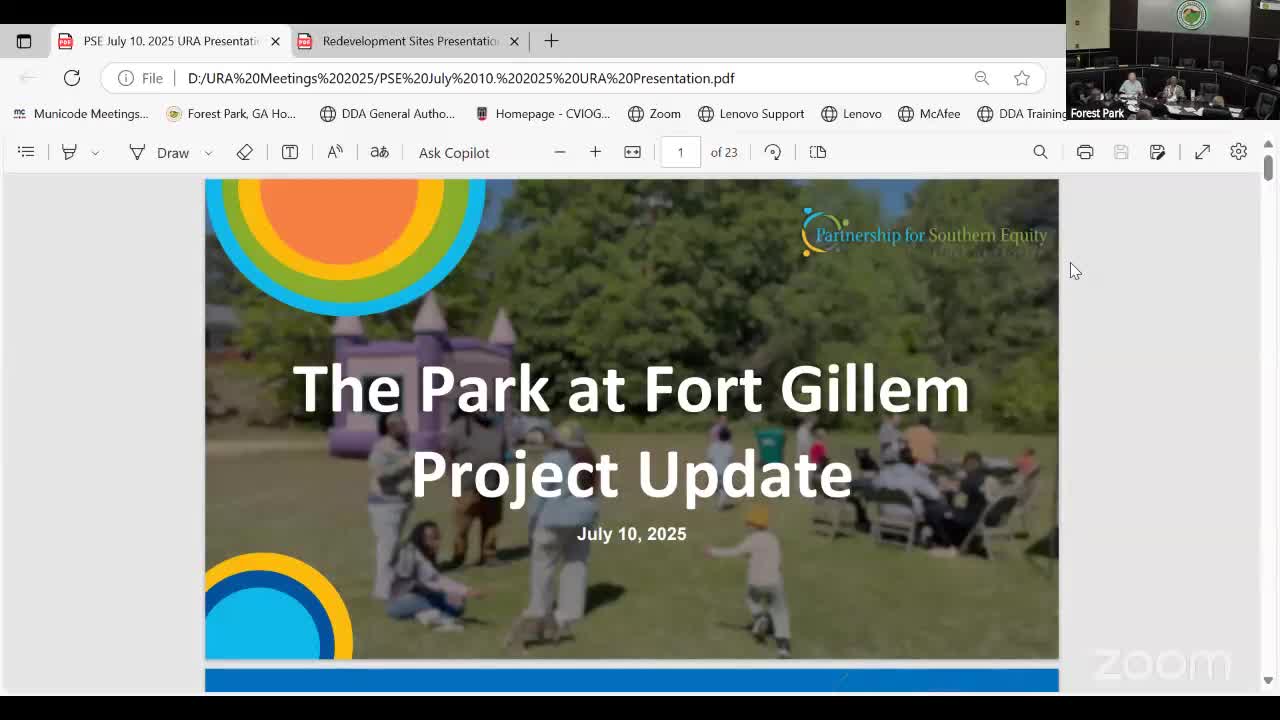Open the browser tab actions menu
Viewport: 1280px width, 720px height.
24,41
